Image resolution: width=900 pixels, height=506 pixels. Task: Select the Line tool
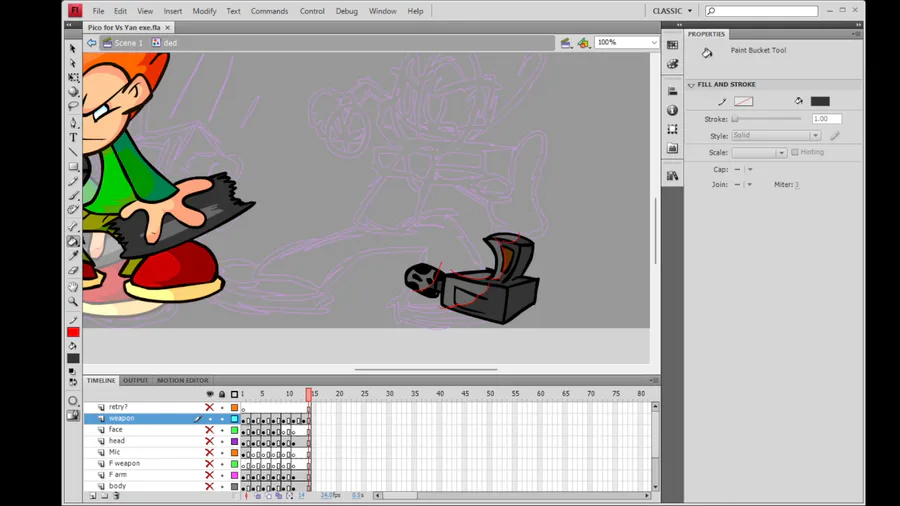73,152
